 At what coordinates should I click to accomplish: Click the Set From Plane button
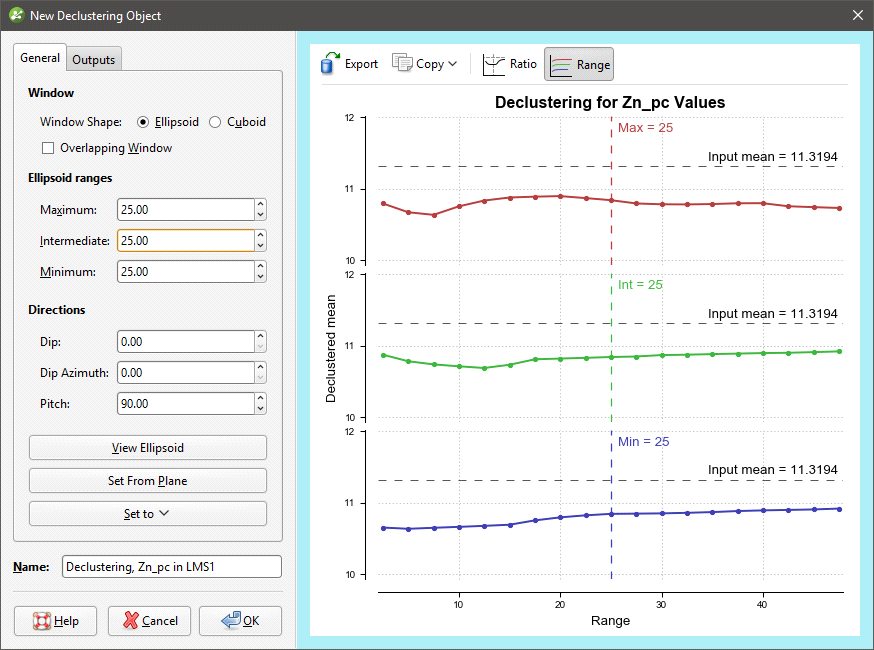[x=147, y=481]
